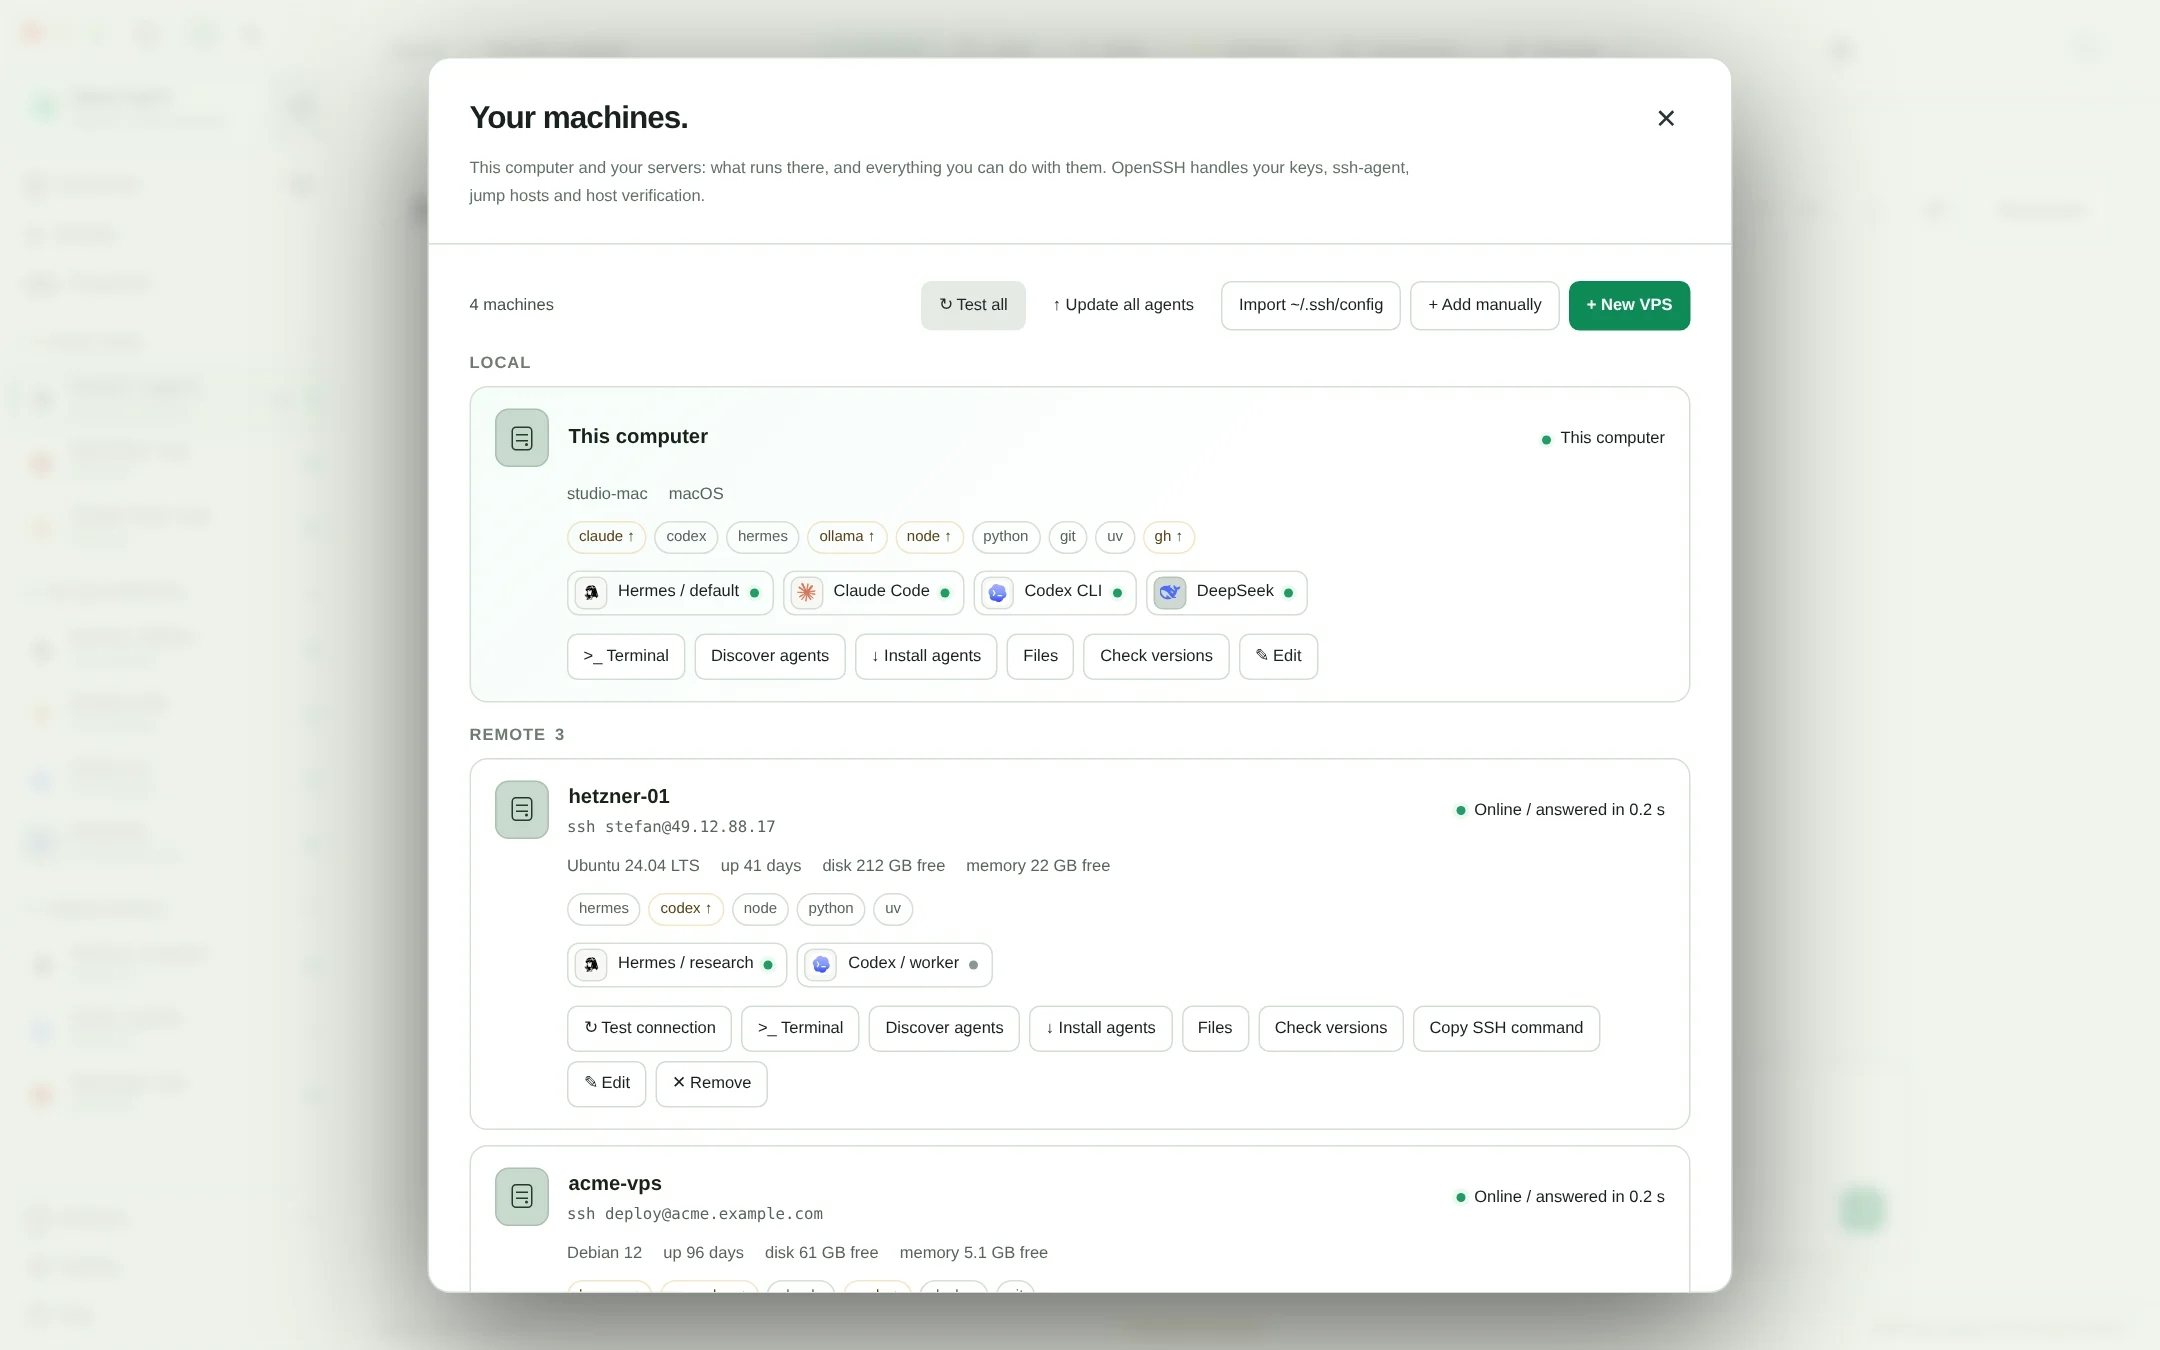This screenshot has height=1350, width=2160.
Task: Click hetzner-01 Online status indicator
Action: click(1560, 810)
